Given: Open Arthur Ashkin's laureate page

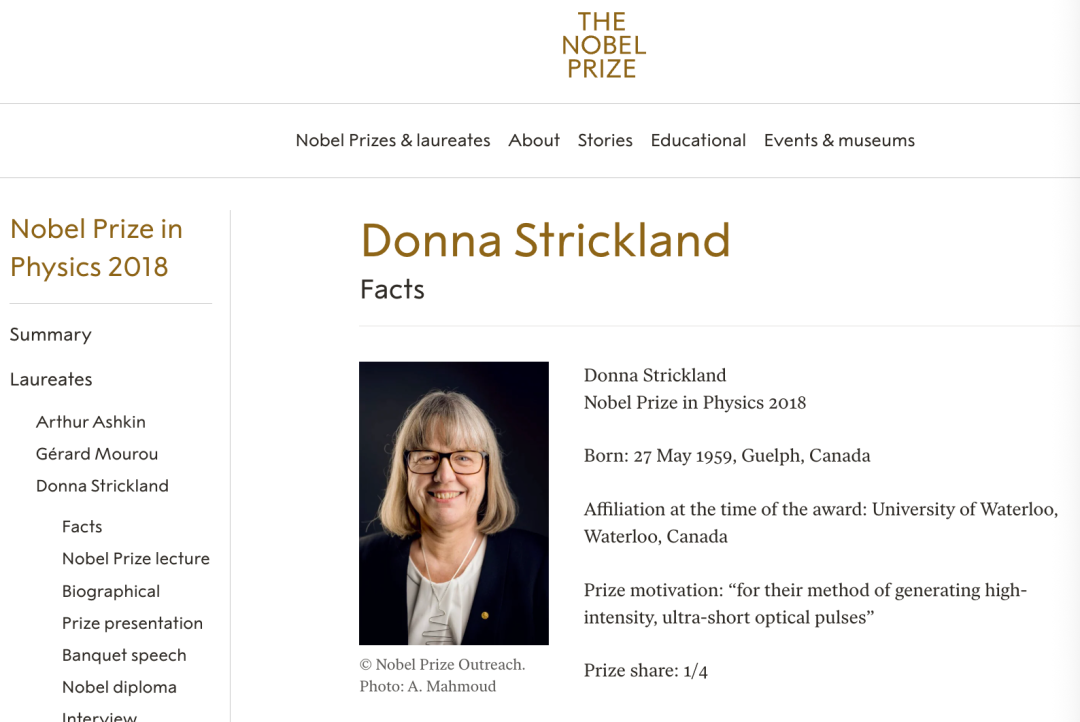Looking at the screenshot, I should pyautogui.click(x=91, y=422).
